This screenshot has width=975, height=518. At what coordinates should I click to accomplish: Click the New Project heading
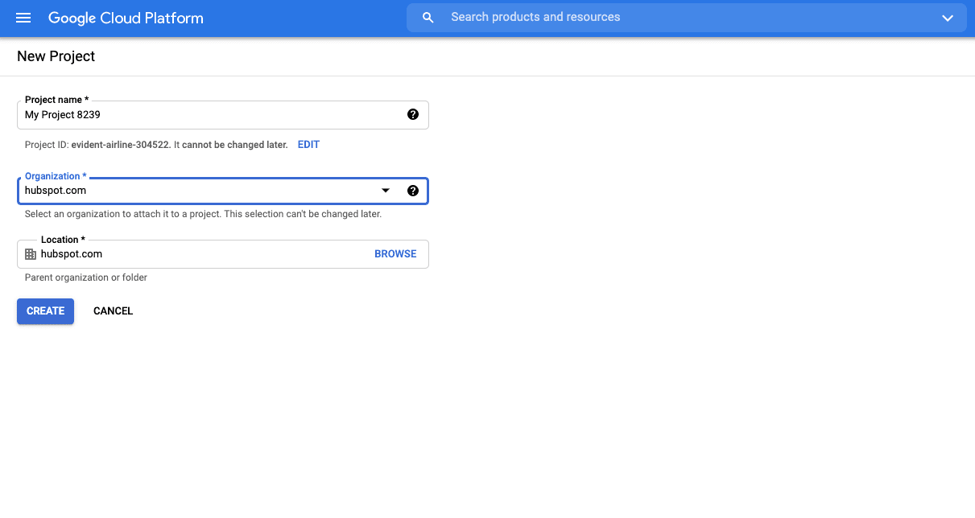click(56, 56)
